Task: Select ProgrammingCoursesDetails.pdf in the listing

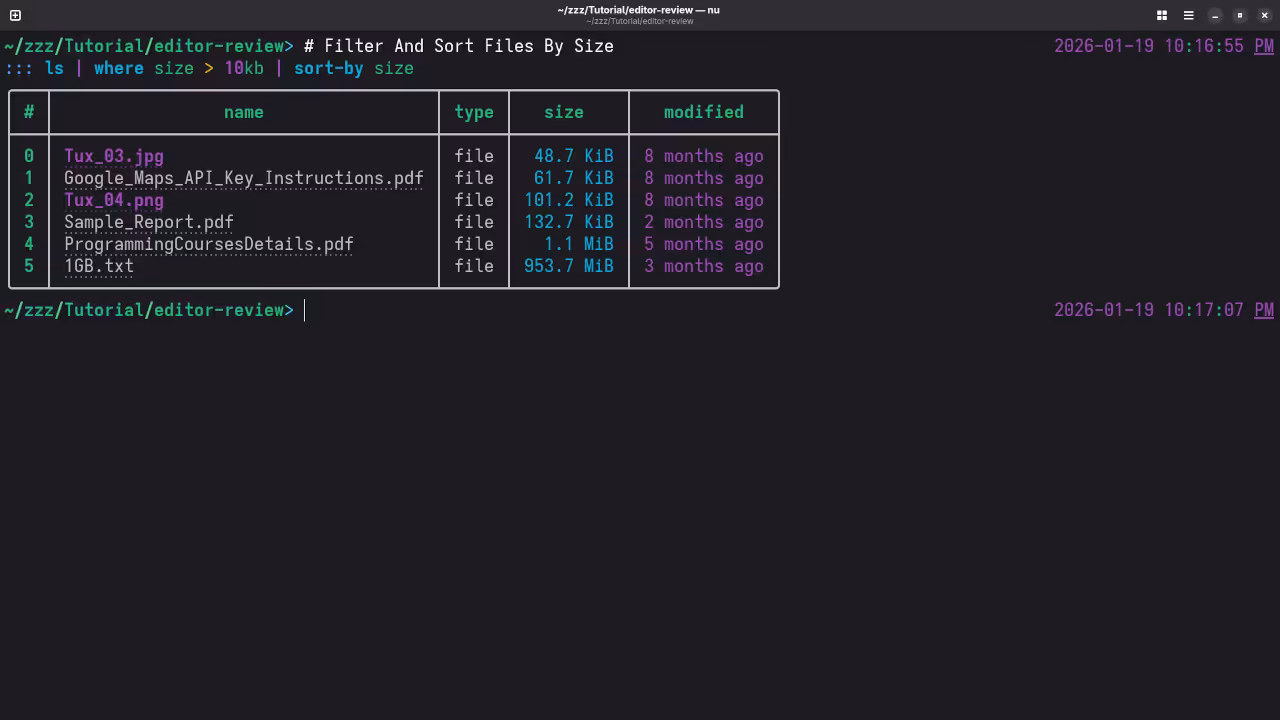Action: [209, 244]
